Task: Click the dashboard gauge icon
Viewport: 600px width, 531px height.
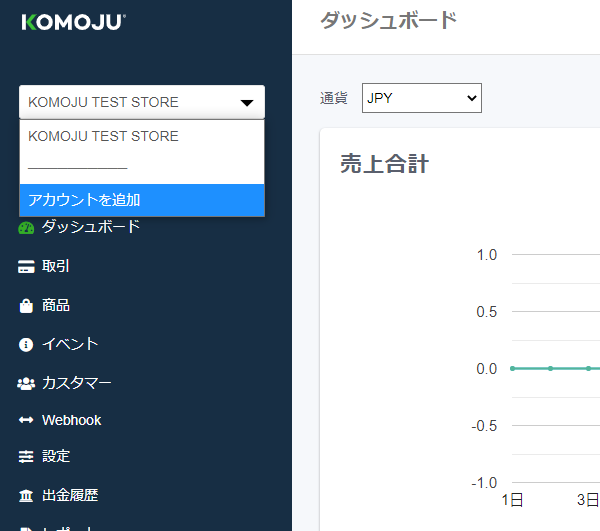Action: coord(26,228)
